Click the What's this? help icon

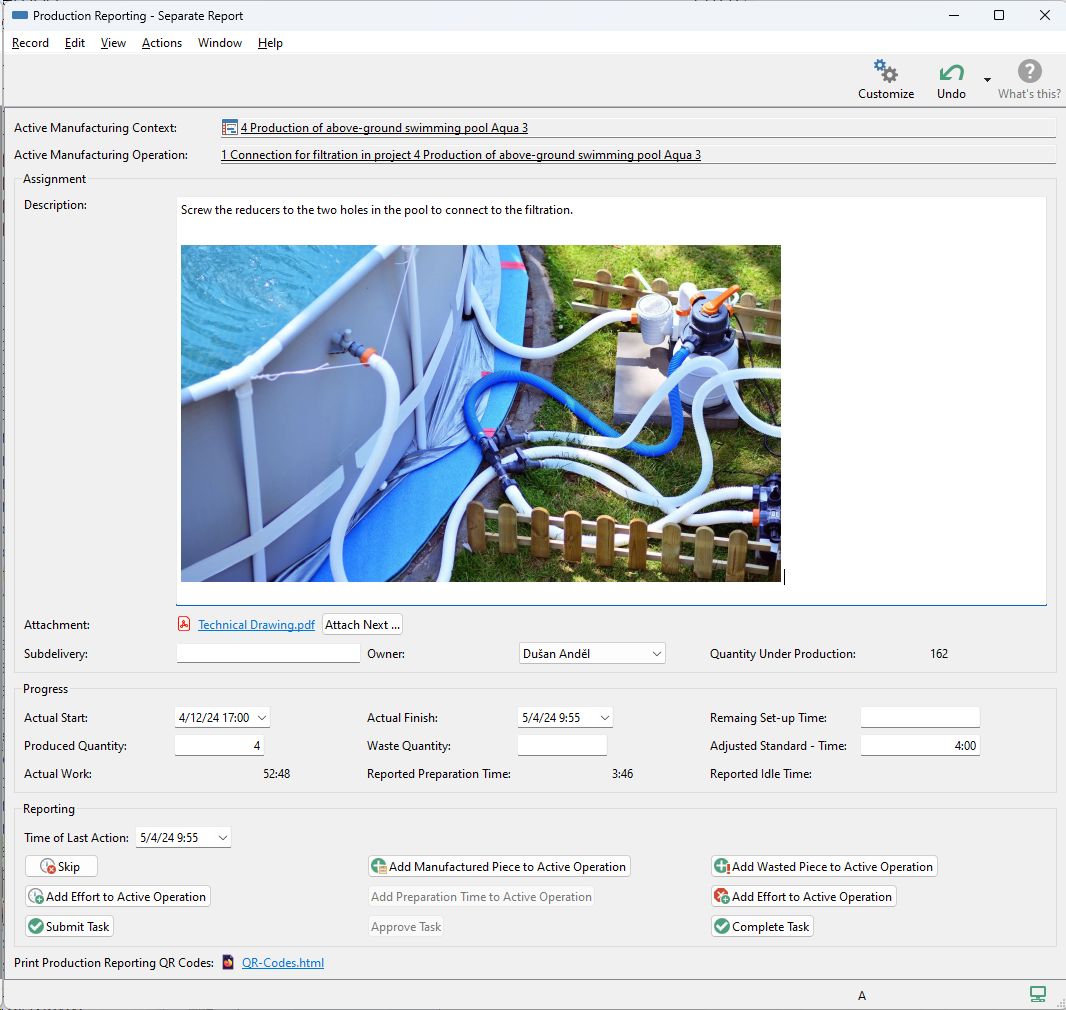(1029, 72)
